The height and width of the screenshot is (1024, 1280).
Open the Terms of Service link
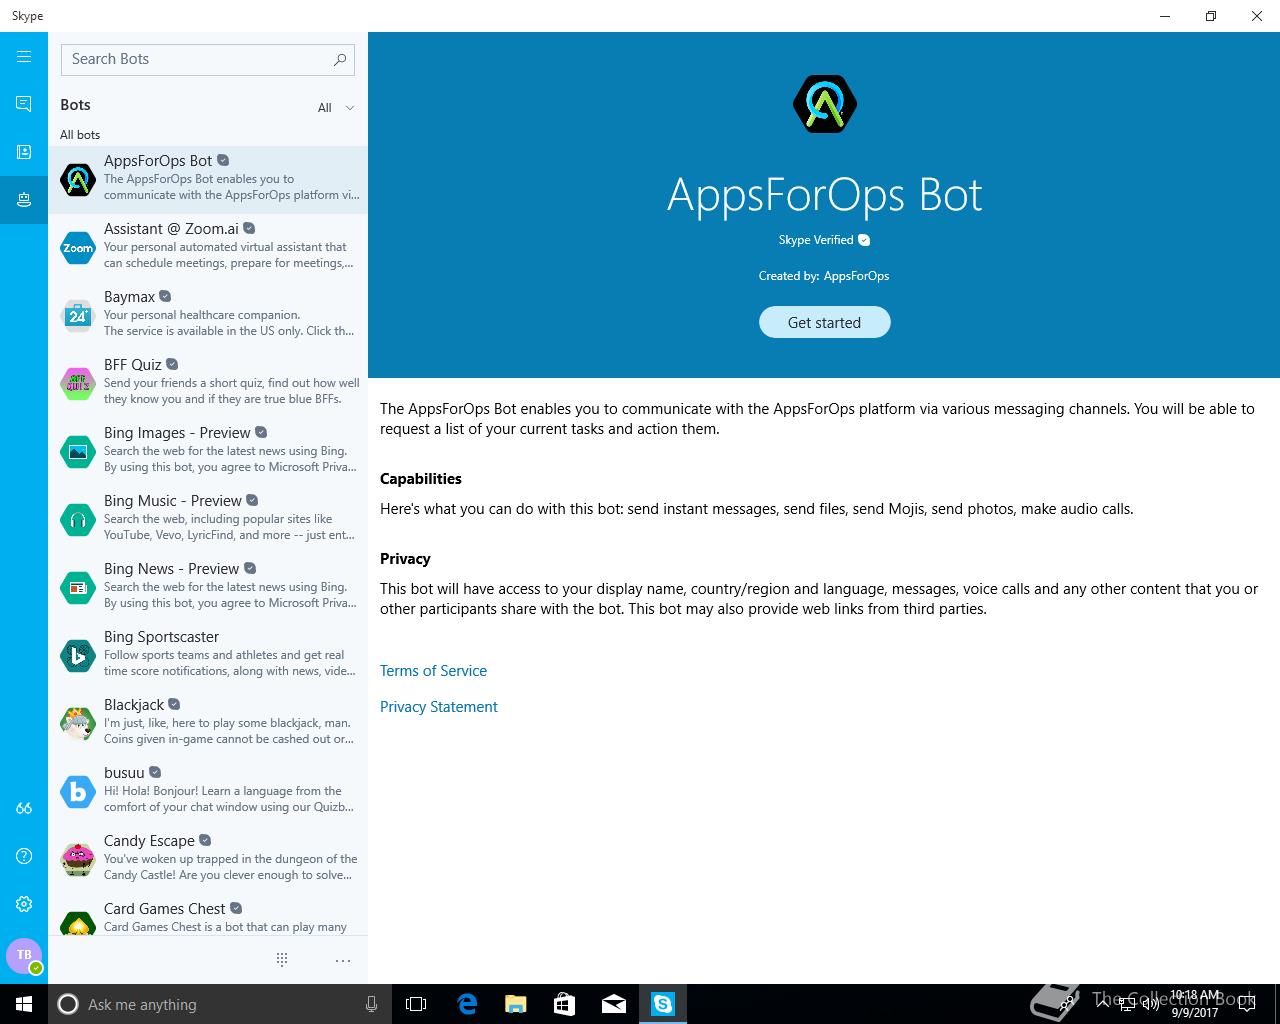[x=433, y=671]
